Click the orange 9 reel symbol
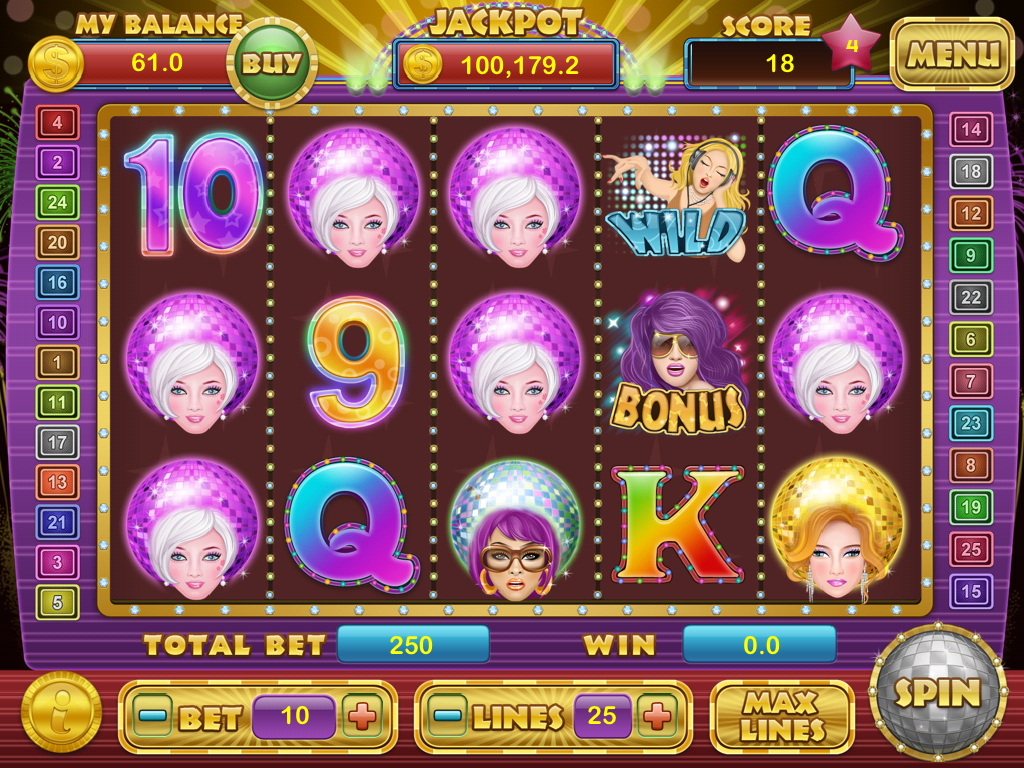Screen dimensions: 1024x768 click(355, 361)
